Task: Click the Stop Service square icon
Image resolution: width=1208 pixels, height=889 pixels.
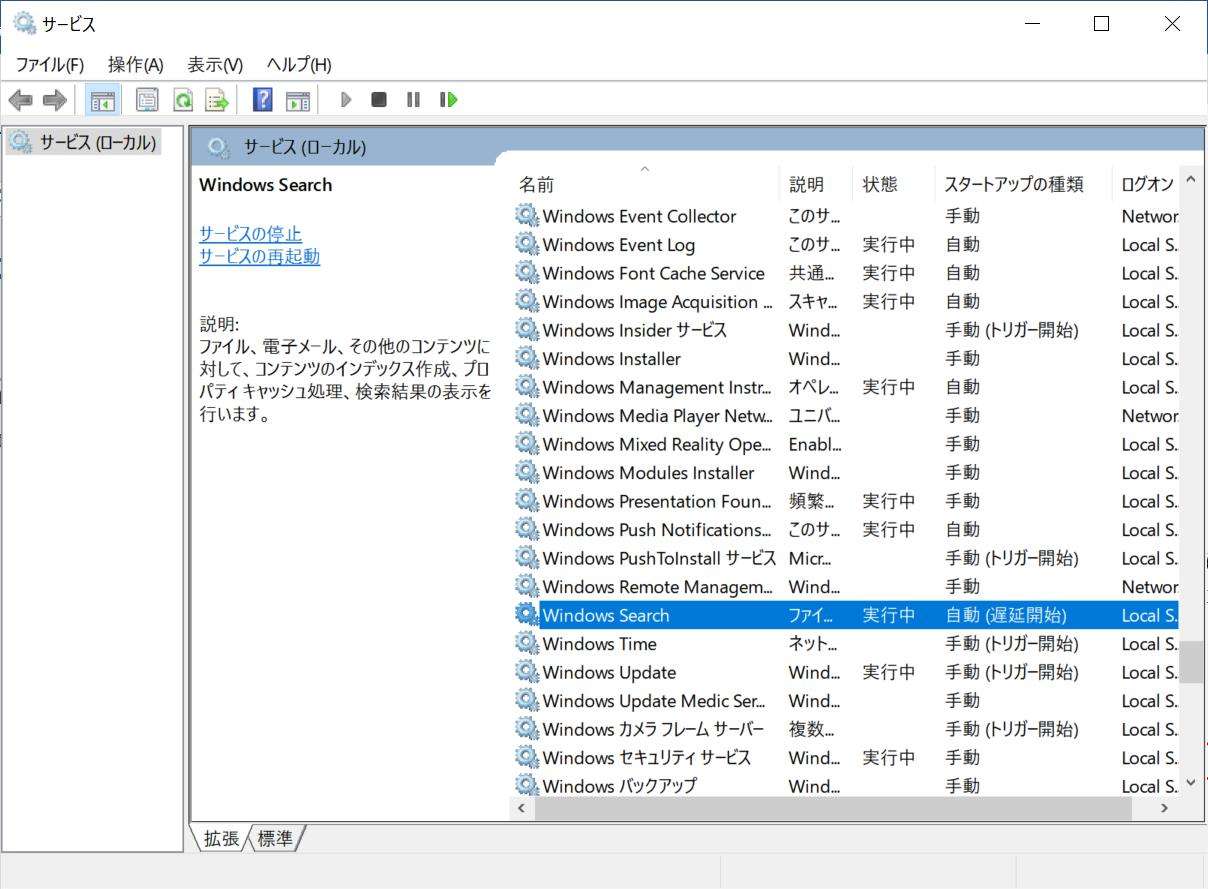Action: click(x=379, y=100)
